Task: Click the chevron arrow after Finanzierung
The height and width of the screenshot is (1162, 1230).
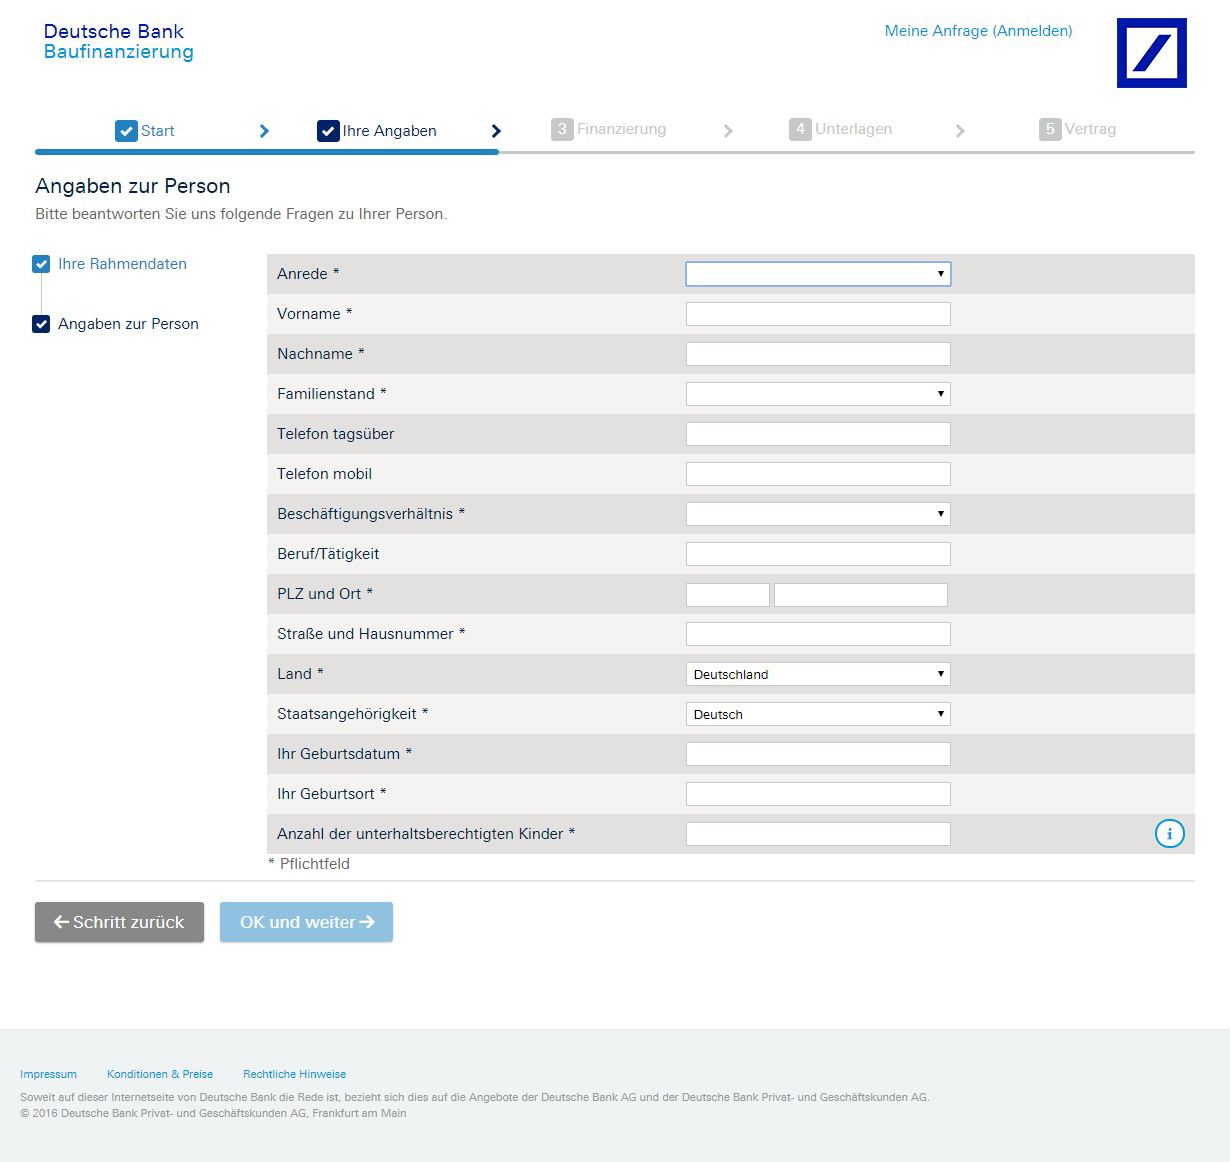Action: coord(728,131)
